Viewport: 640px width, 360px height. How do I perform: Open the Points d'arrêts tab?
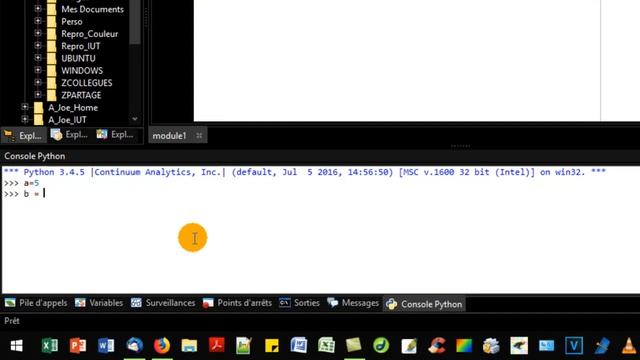click(x=237, y=303)
